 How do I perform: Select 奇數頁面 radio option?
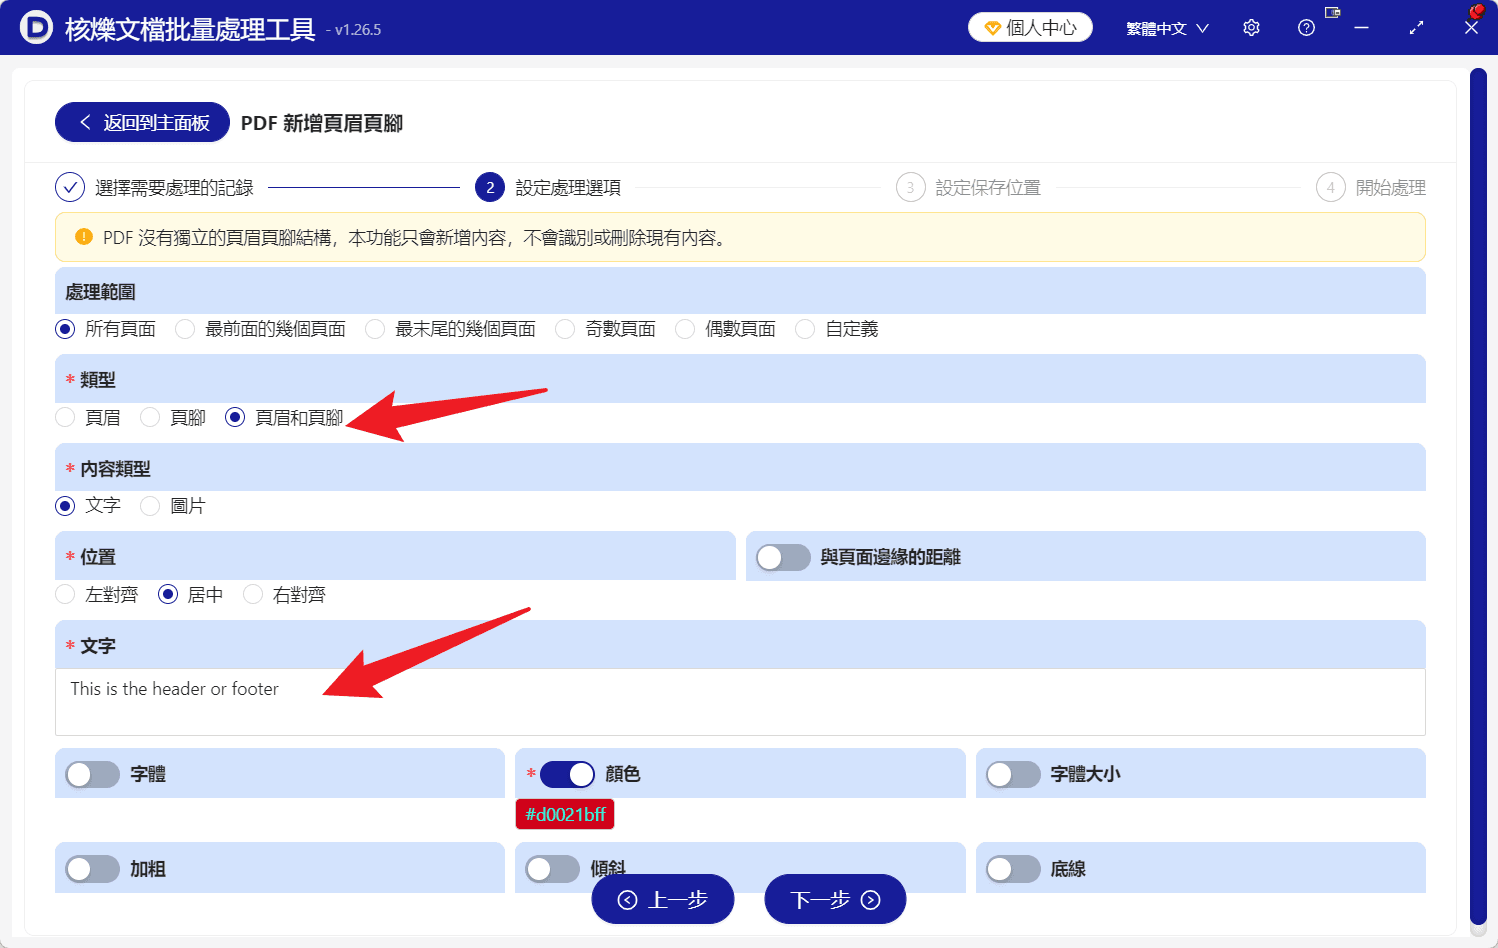point(565,329)
